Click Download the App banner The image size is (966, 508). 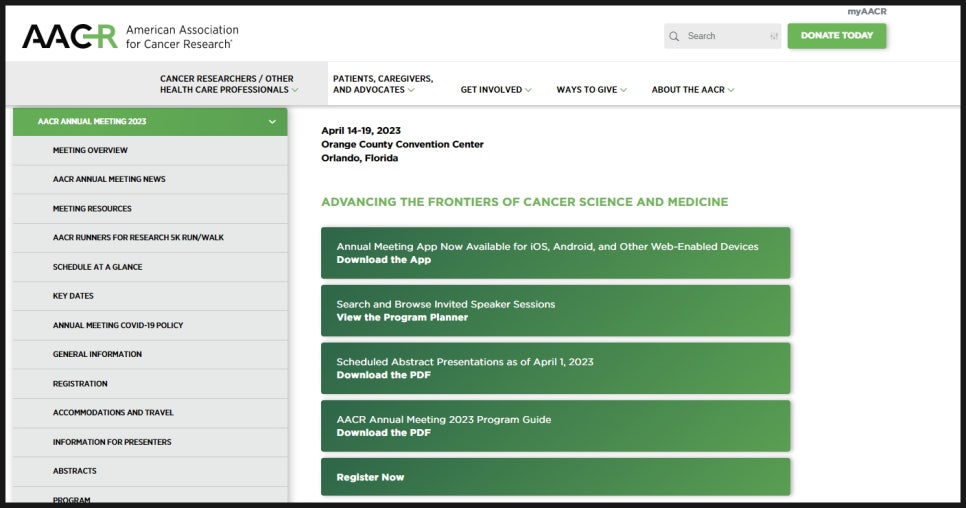point(555,253)
